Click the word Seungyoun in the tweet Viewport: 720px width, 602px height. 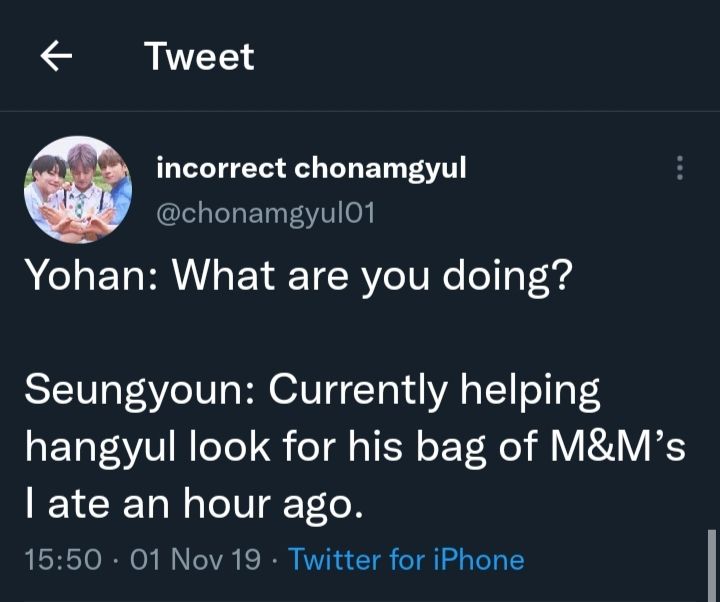(136, 391)
